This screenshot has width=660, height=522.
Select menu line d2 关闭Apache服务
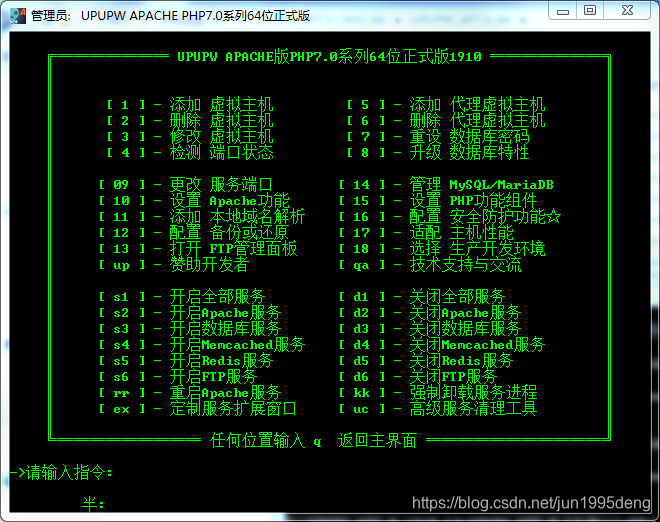[x=430, y=312]
